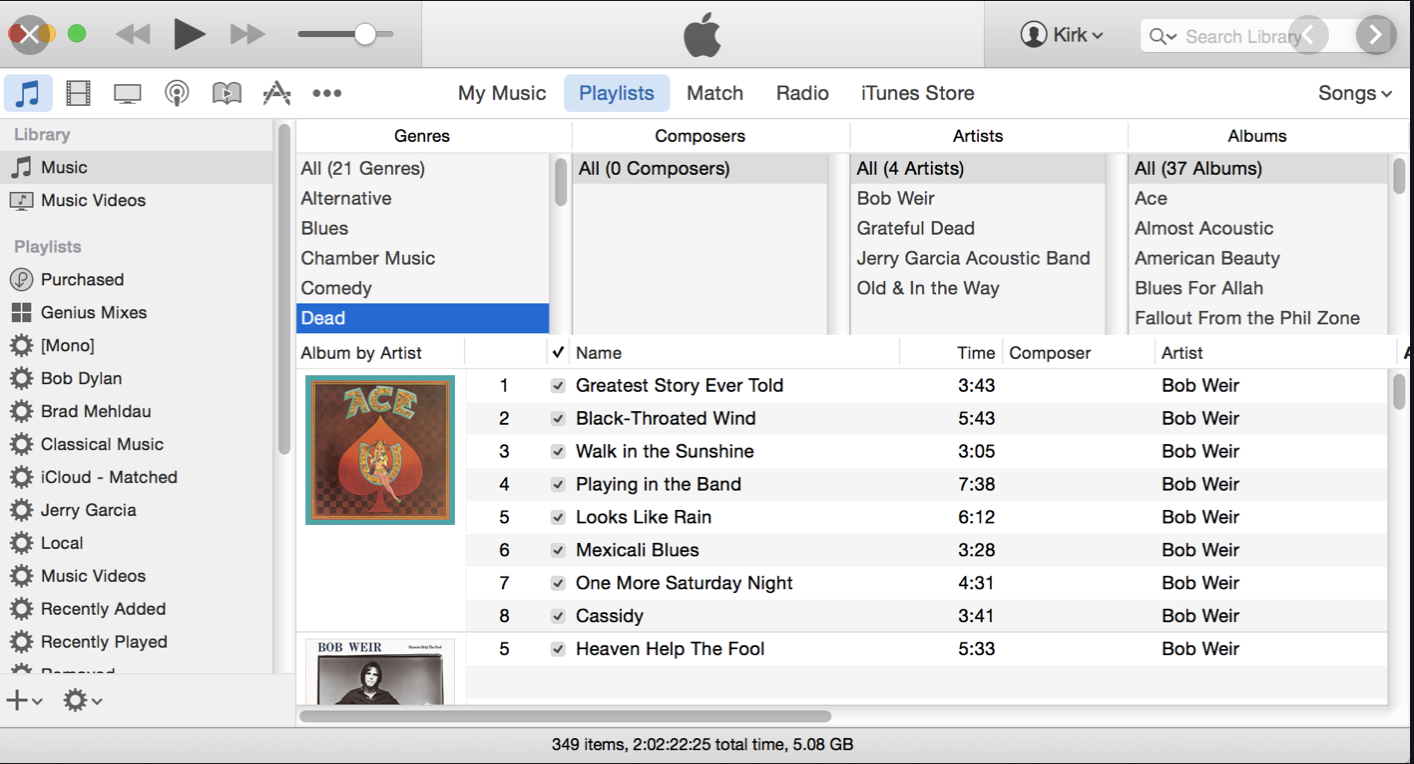Uncheck Mexicali Blues

point(558,550)
